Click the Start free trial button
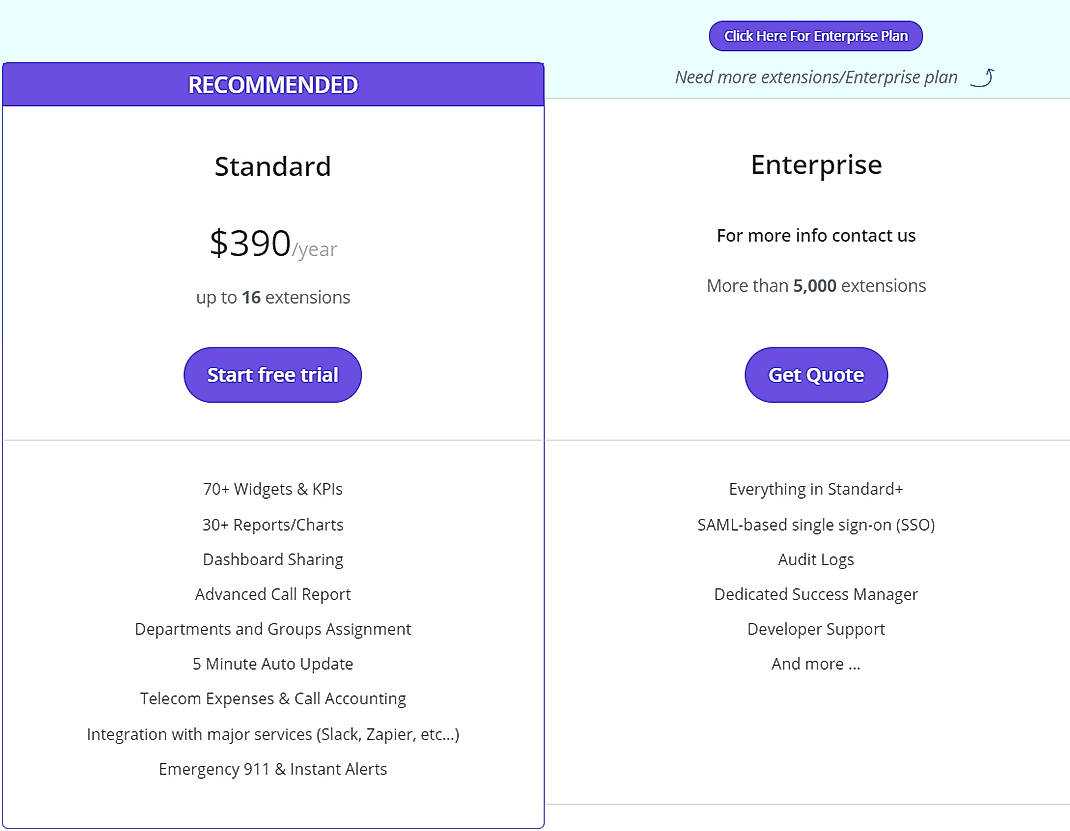This screenshot has height=831, width=1070. pos(272,374)
